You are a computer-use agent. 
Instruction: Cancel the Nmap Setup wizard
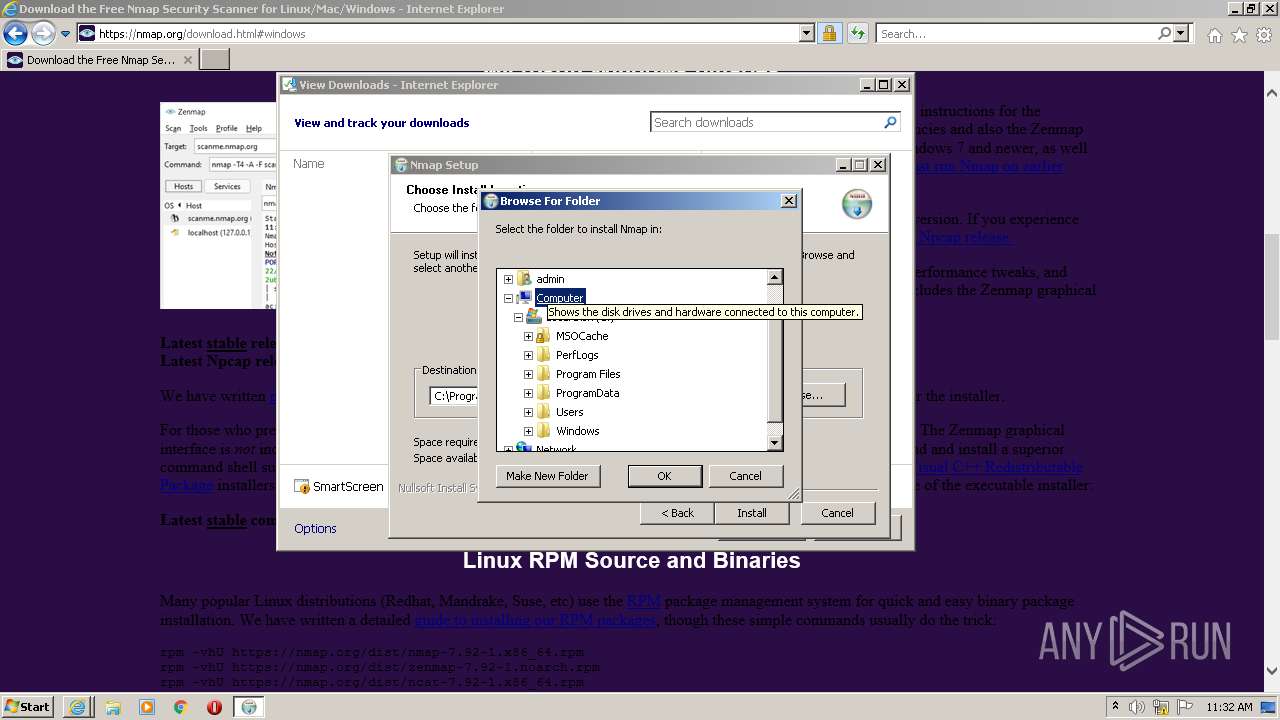click(837, 513)
